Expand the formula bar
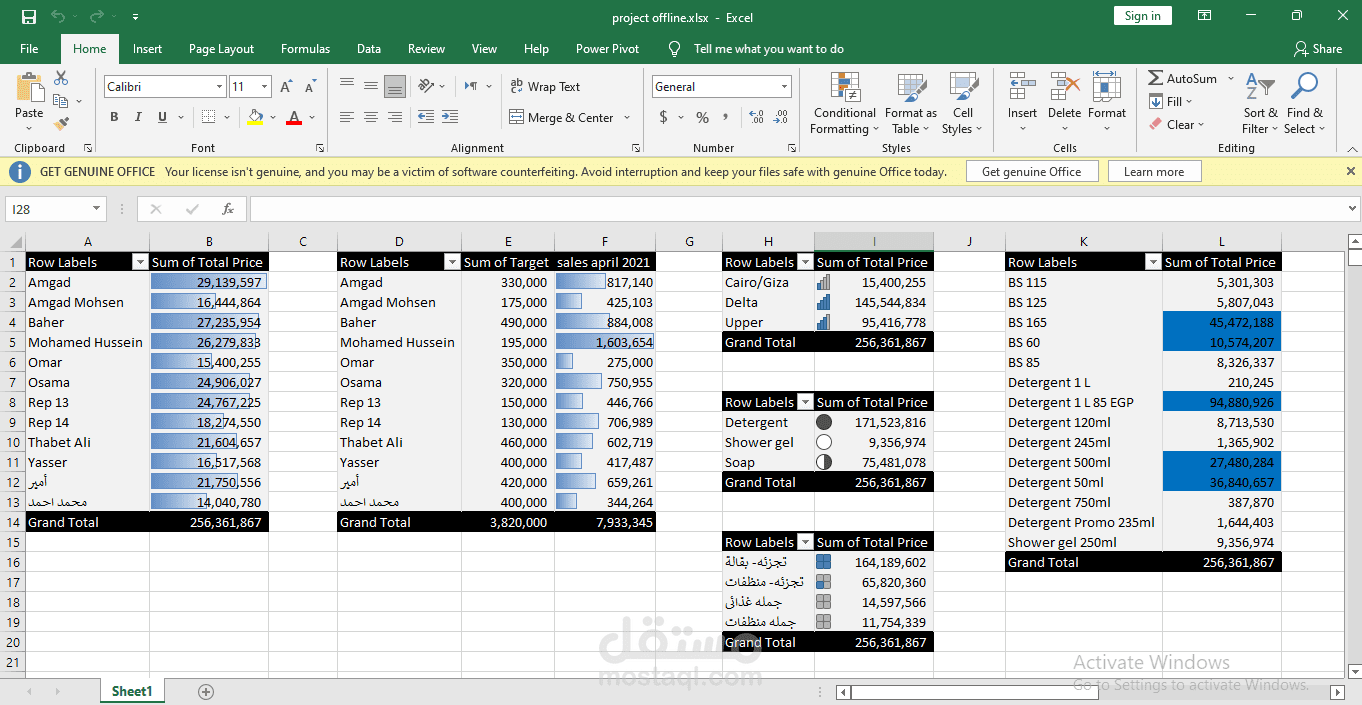1362x705 pixels. pyautogui.click(x=1352, y=209)
